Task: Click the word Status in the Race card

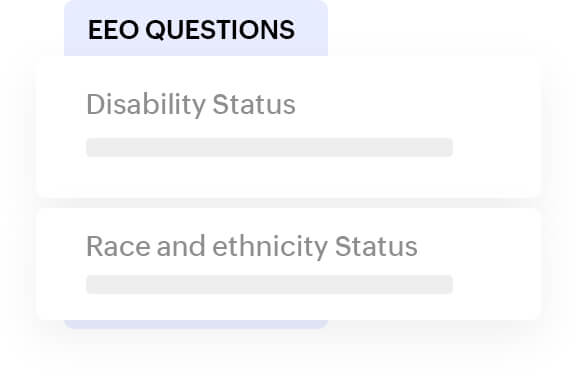Action: (376, 246)
